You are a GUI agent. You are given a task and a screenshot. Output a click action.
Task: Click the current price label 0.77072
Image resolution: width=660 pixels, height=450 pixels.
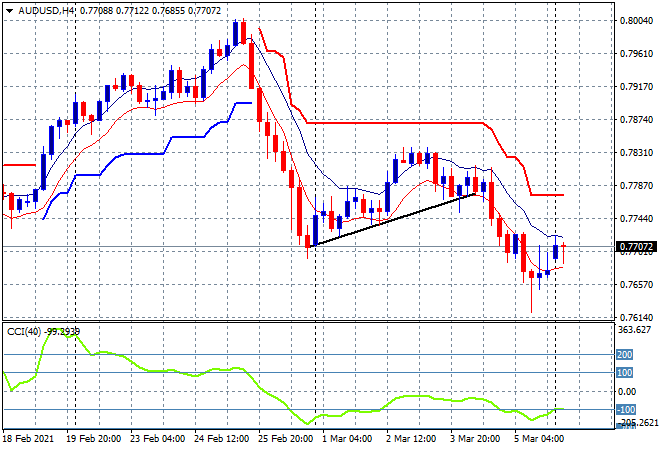[636, 247]
